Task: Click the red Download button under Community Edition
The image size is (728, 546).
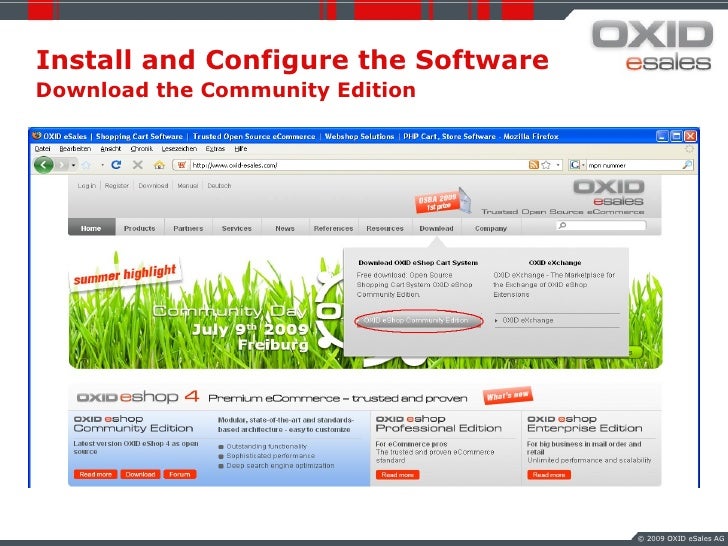Action: pos(140,474)
